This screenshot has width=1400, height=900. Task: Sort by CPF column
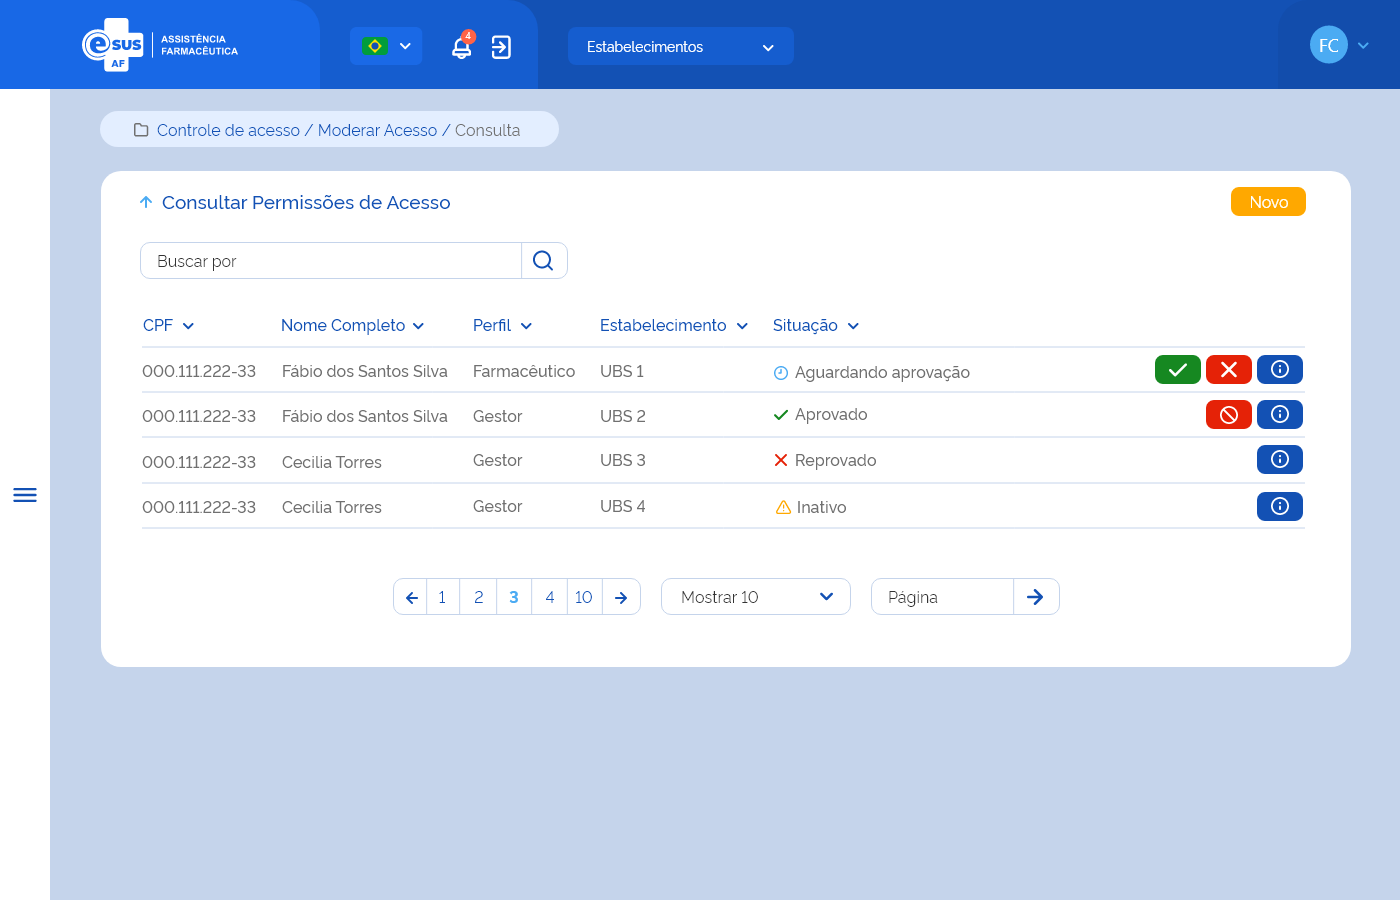[169, 325]
